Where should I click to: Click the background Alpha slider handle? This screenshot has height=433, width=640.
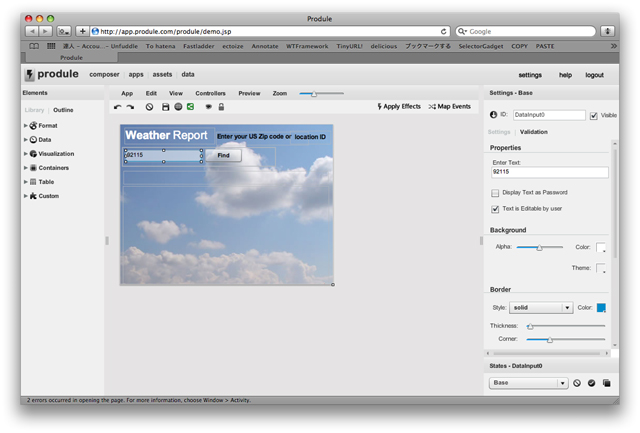[x=540, y=247]
